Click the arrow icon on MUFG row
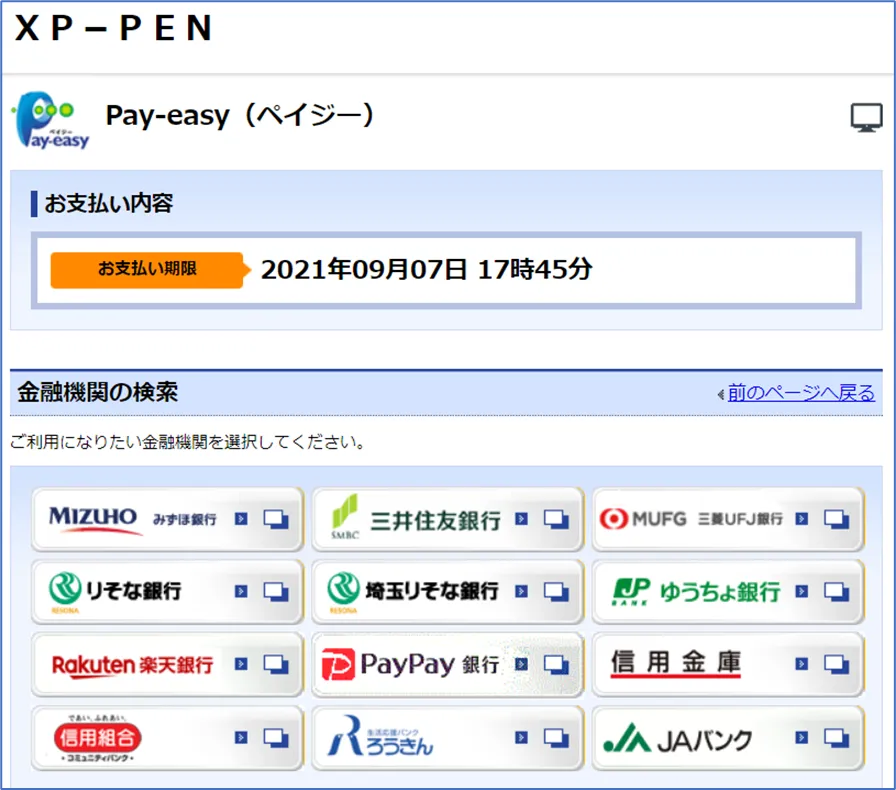 coord(802,518)
